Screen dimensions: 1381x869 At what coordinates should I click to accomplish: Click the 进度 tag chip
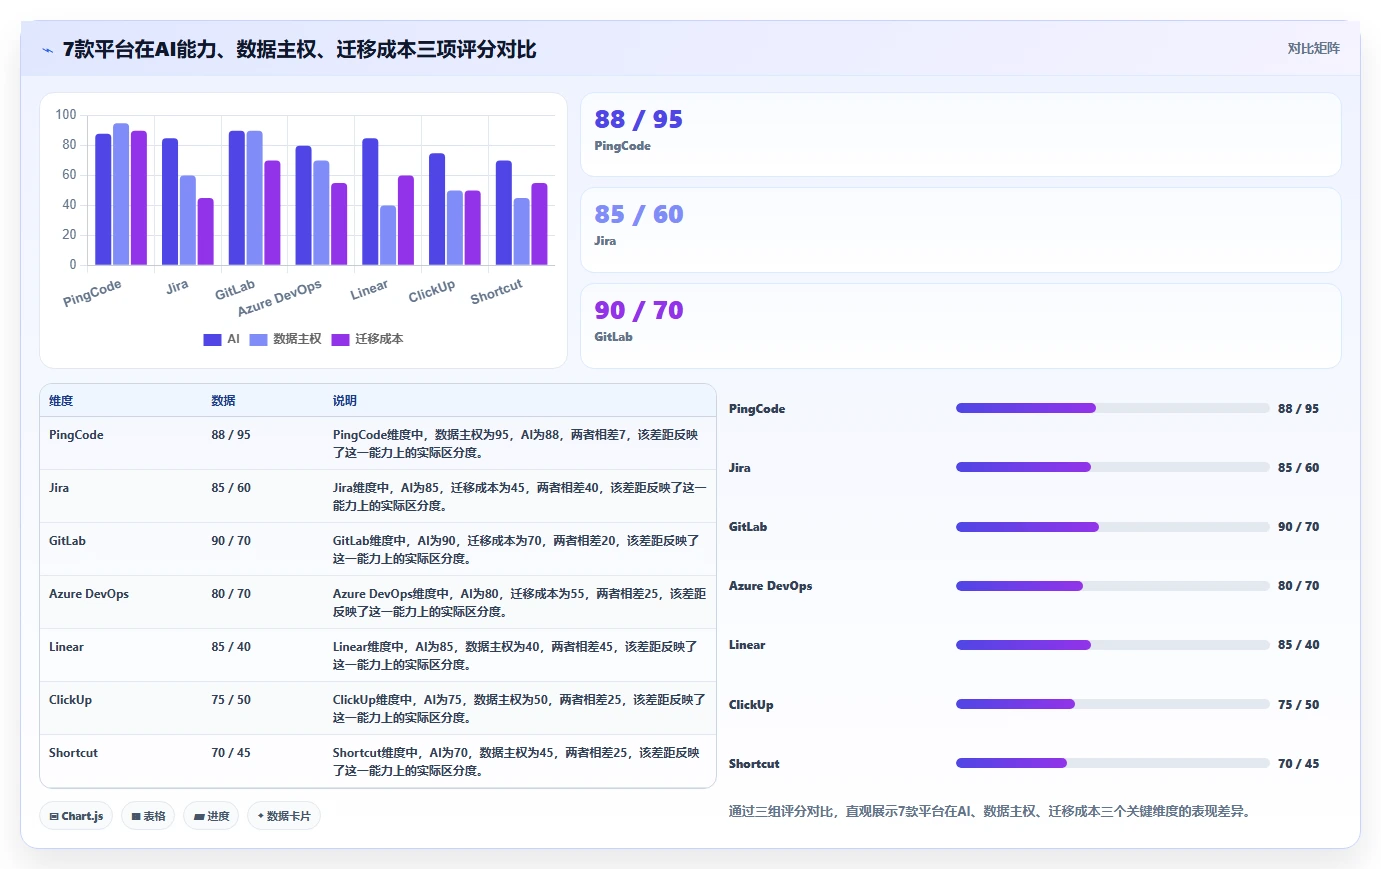(211, 816)
